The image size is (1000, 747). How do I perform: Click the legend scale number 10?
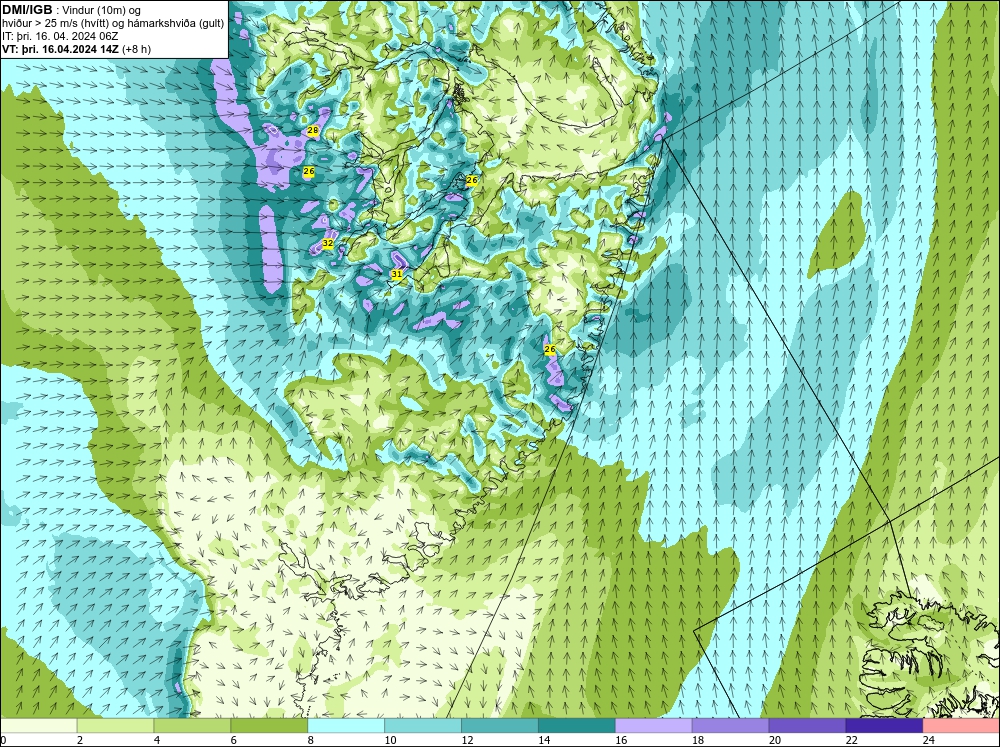click(390, 740)
